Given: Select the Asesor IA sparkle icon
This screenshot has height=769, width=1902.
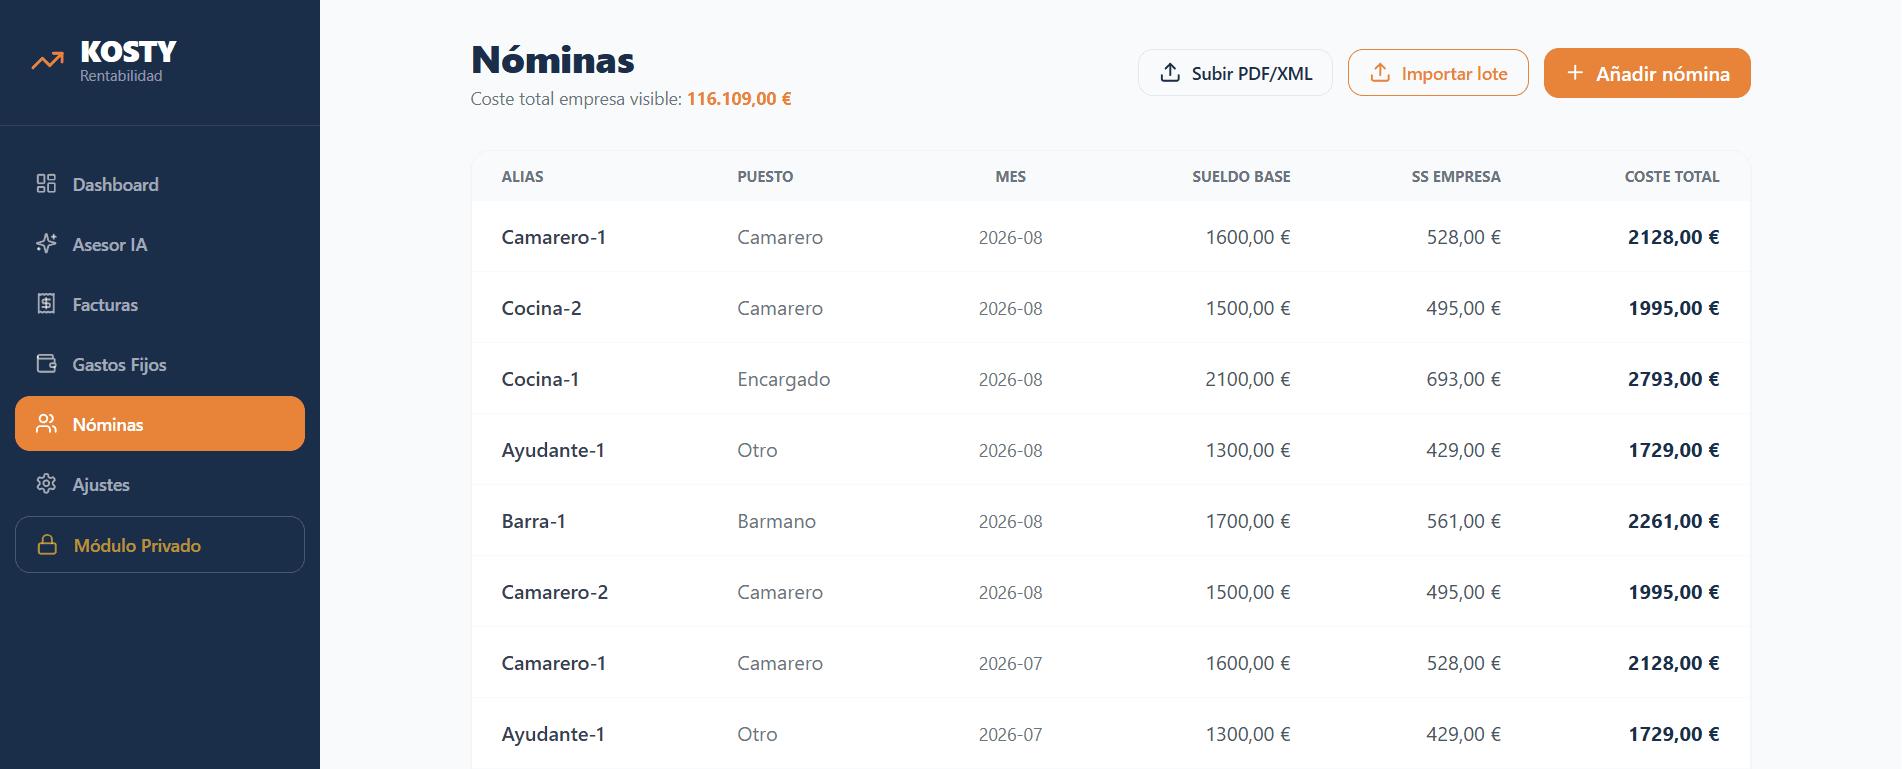Looking at the screenshot, I should click(46, 244).
